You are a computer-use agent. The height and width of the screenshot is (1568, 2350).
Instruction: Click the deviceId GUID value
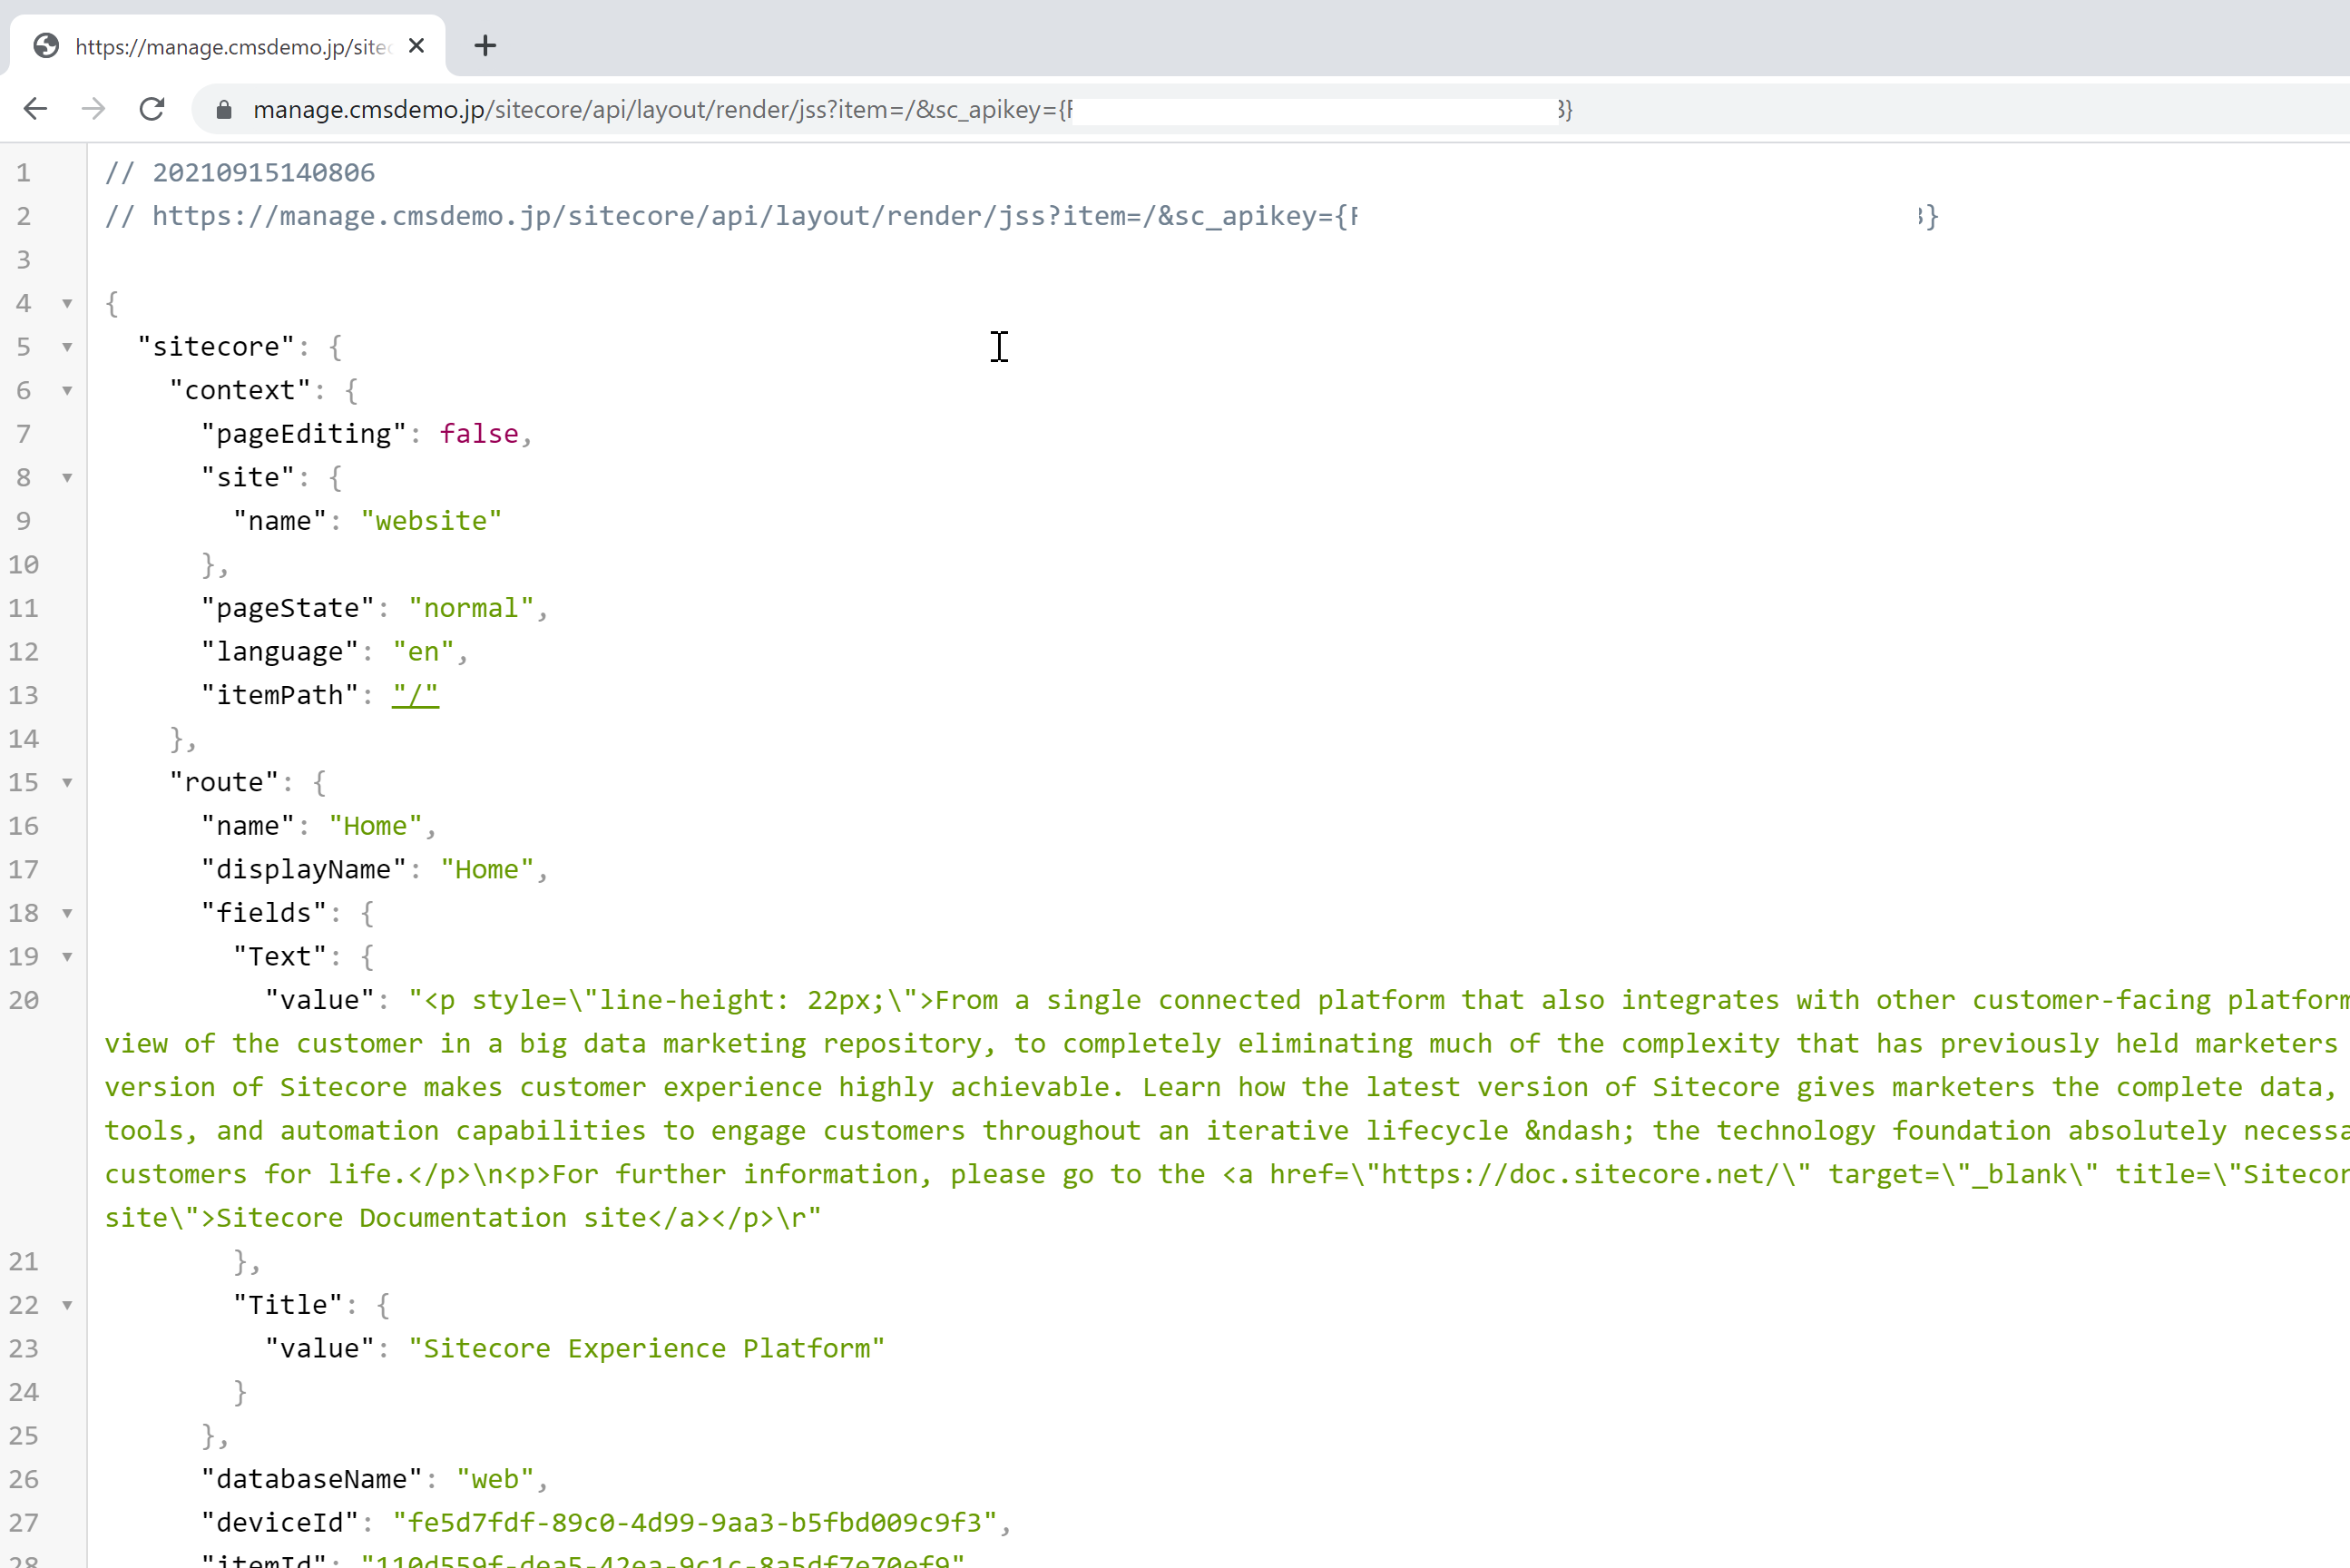695,1523
